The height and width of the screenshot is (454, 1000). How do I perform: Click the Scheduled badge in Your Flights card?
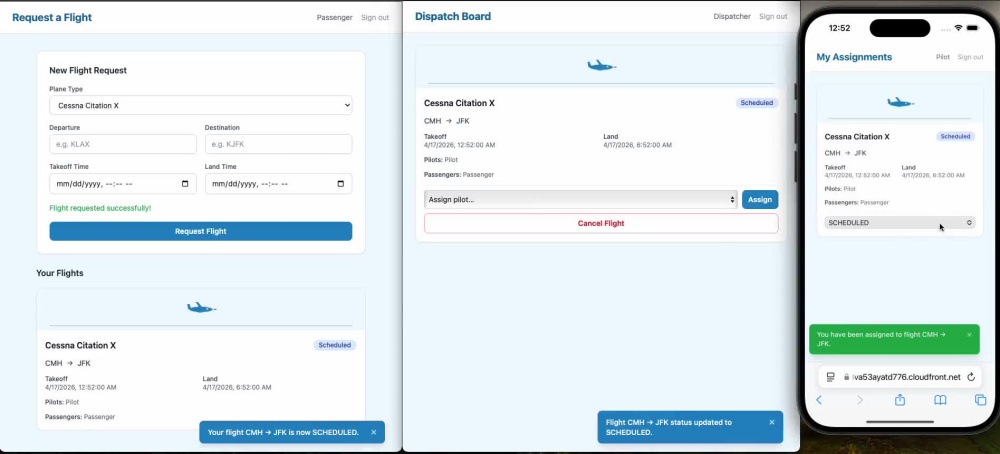[335, 345]
